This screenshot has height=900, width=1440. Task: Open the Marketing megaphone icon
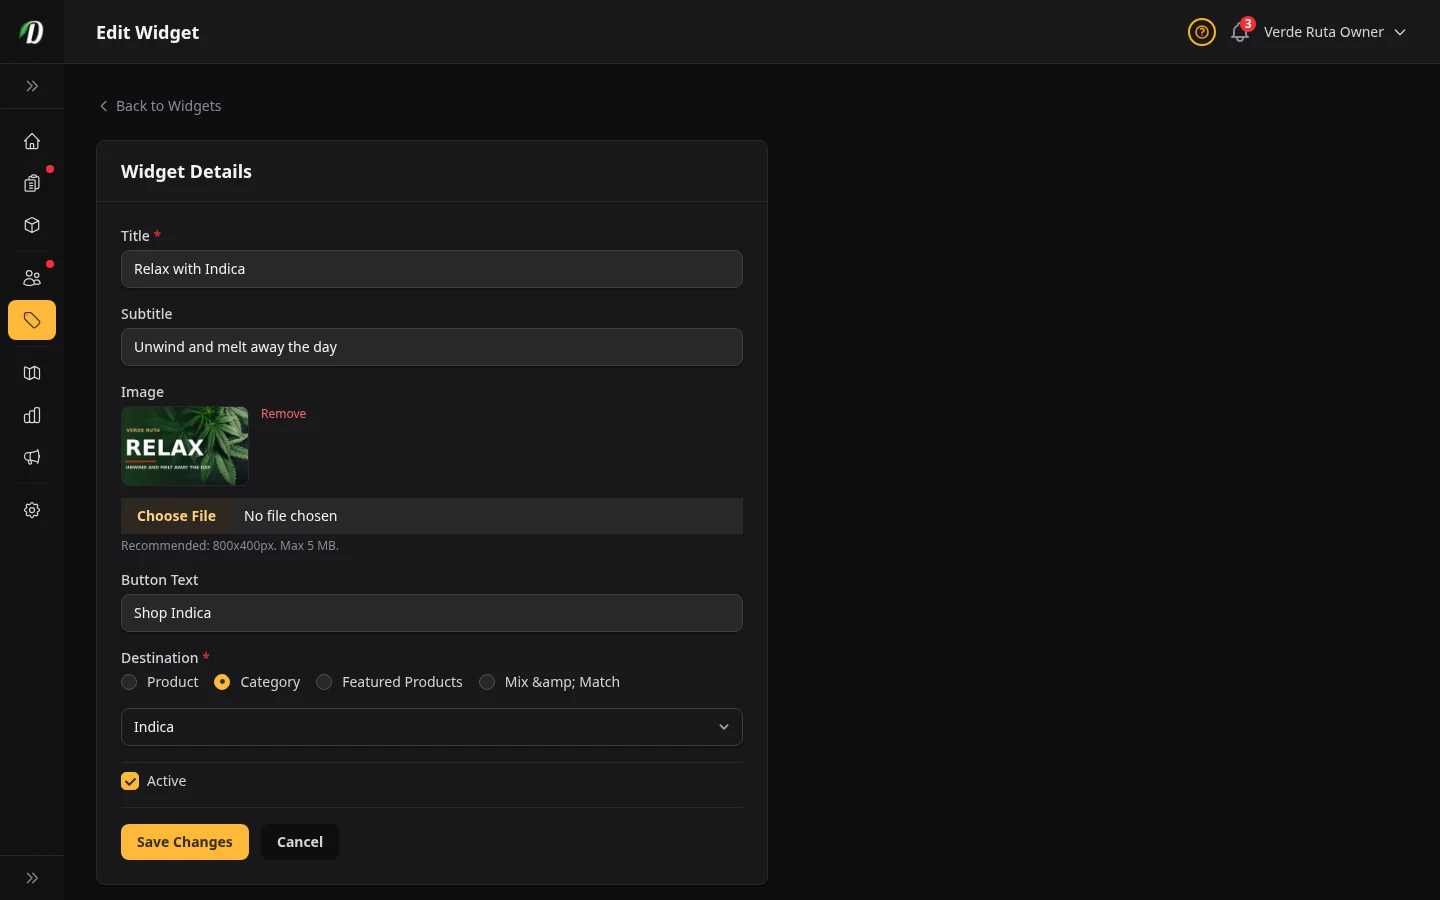32,457
